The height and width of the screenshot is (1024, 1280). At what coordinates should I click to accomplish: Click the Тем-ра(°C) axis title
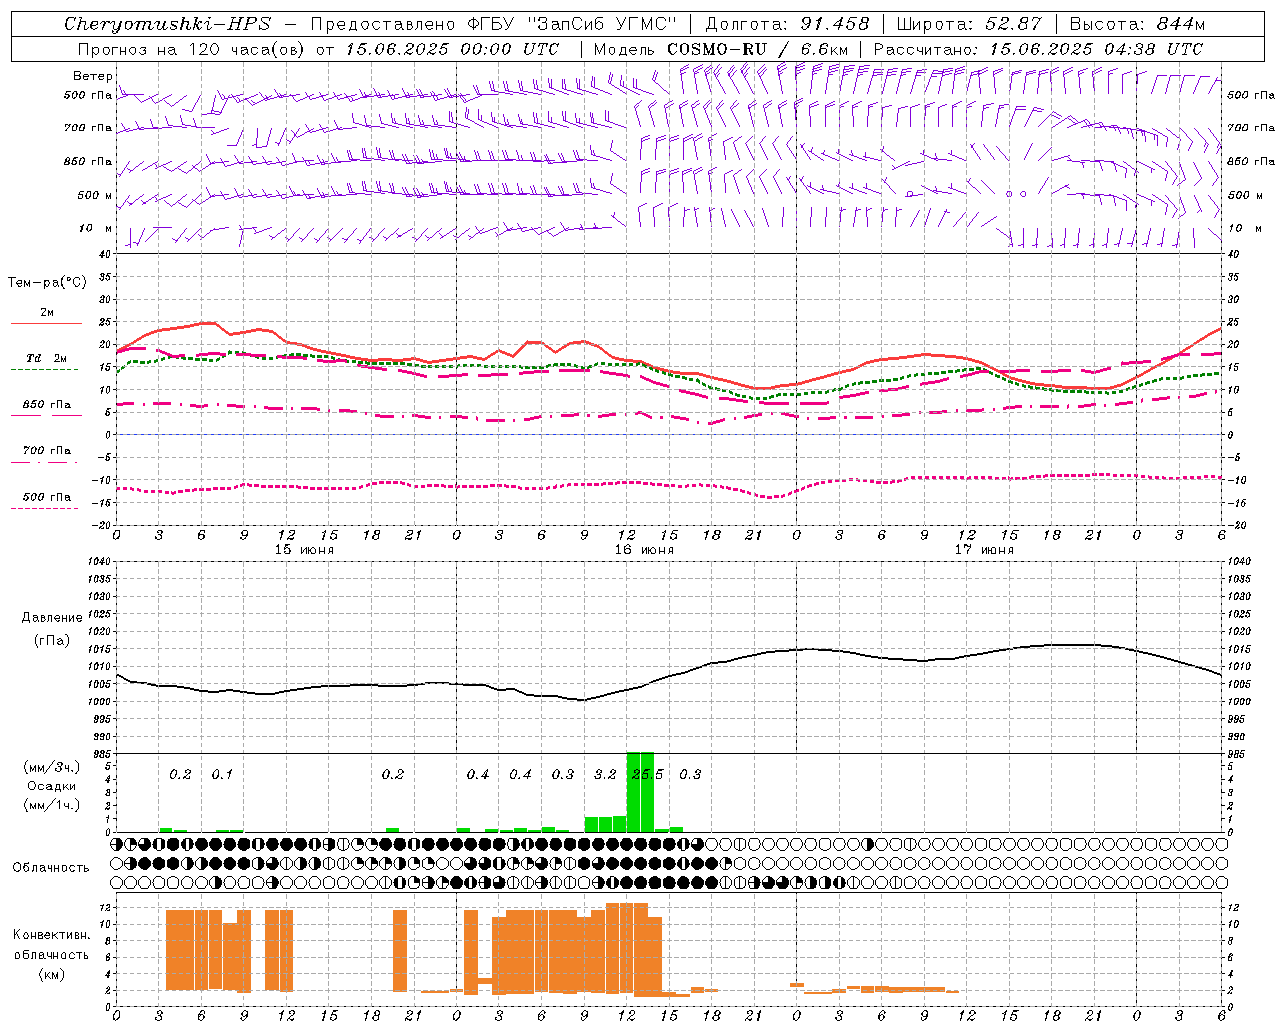pos(48,283)
